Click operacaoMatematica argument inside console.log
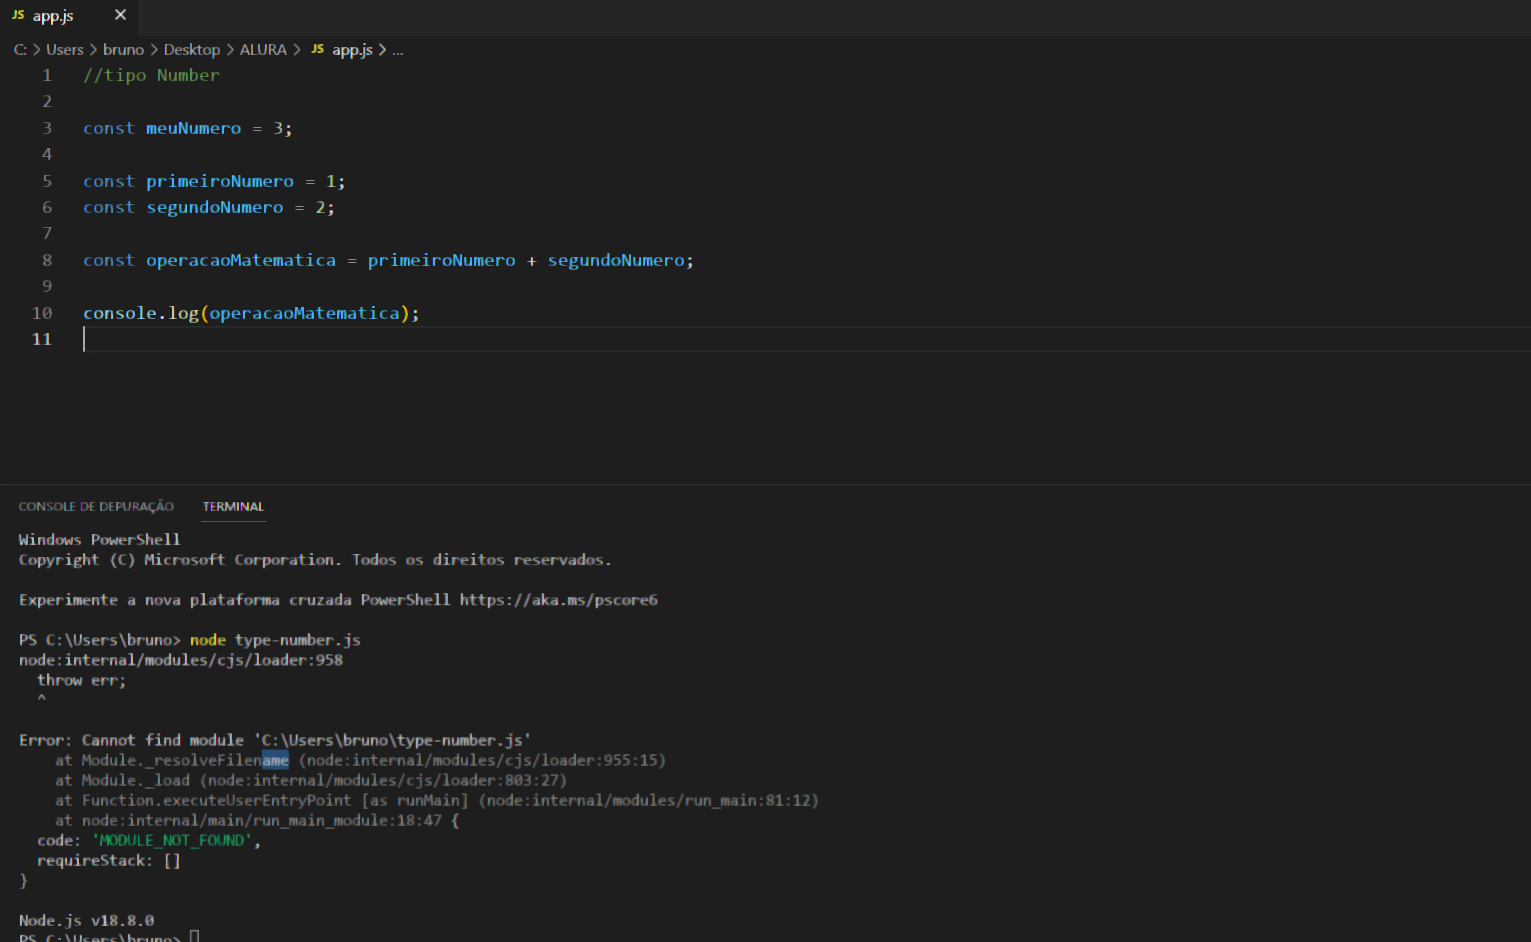Image resolution: width=1531 pixels, height=942 pixels. tap(304, 313)
